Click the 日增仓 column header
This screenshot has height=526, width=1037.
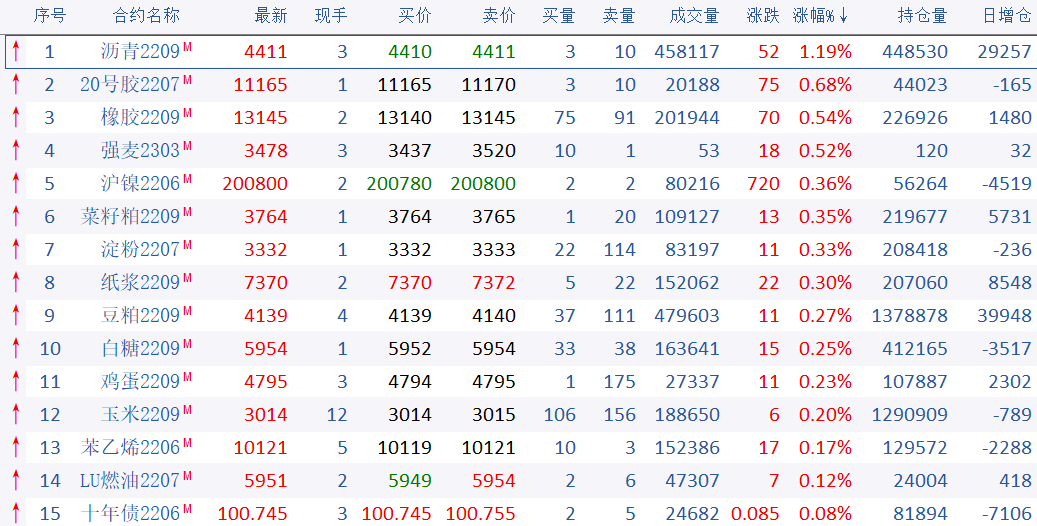[x=1006, y=16]
